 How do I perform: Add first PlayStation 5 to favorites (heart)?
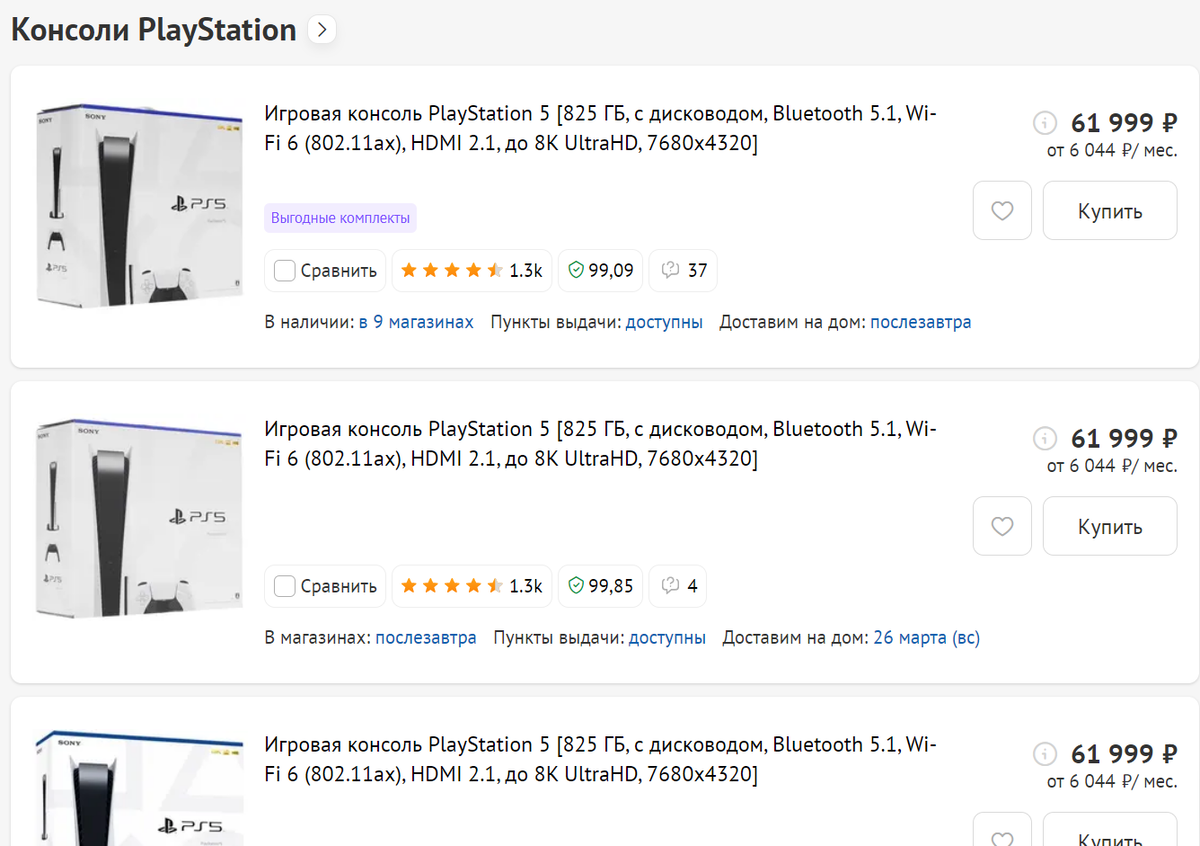coord(1002,211)
